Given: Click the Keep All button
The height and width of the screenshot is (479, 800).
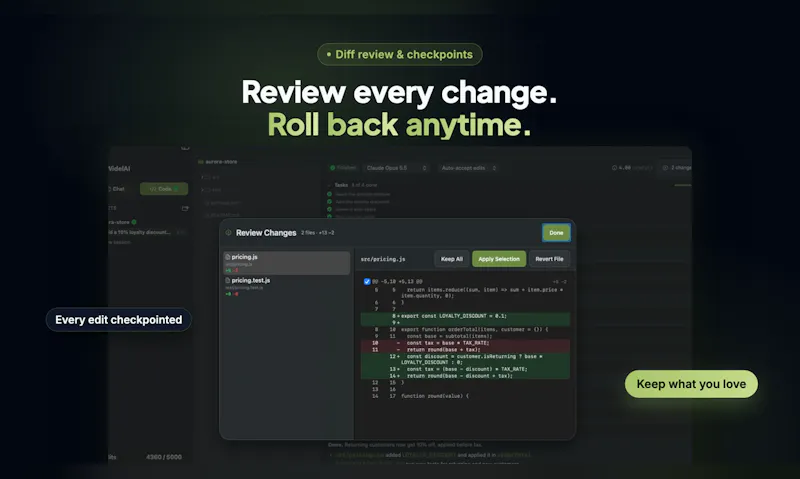Looking at the screenshot, I should click(x=452, y=259).
